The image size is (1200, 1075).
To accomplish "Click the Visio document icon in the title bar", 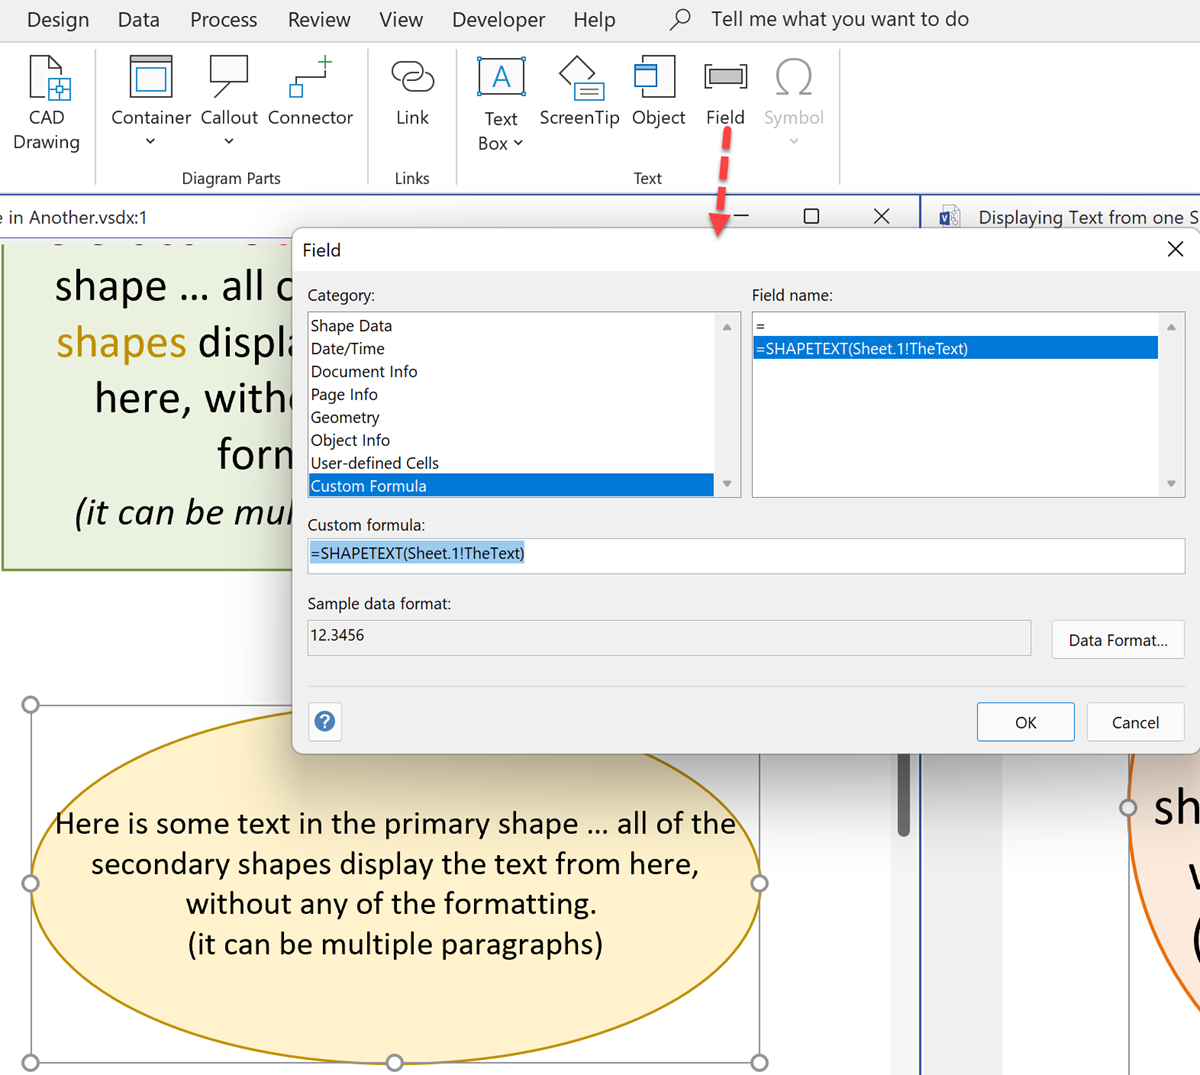I will pos(948,216).
